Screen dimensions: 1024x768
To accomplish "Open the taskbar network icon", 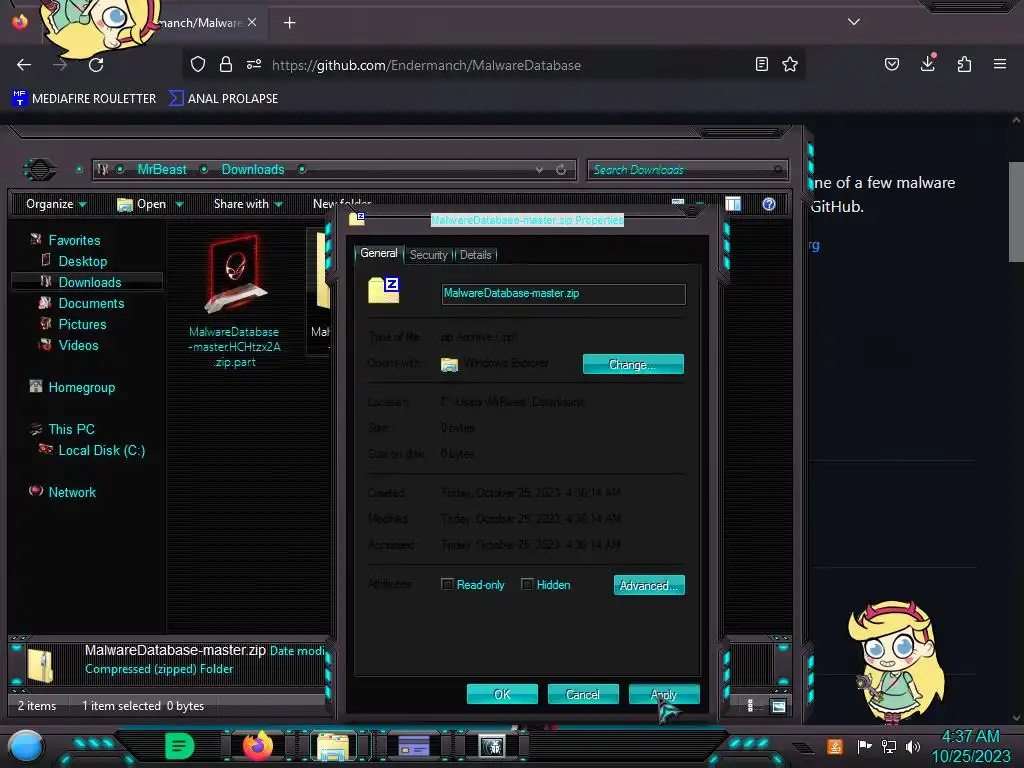I will point(889,746).
